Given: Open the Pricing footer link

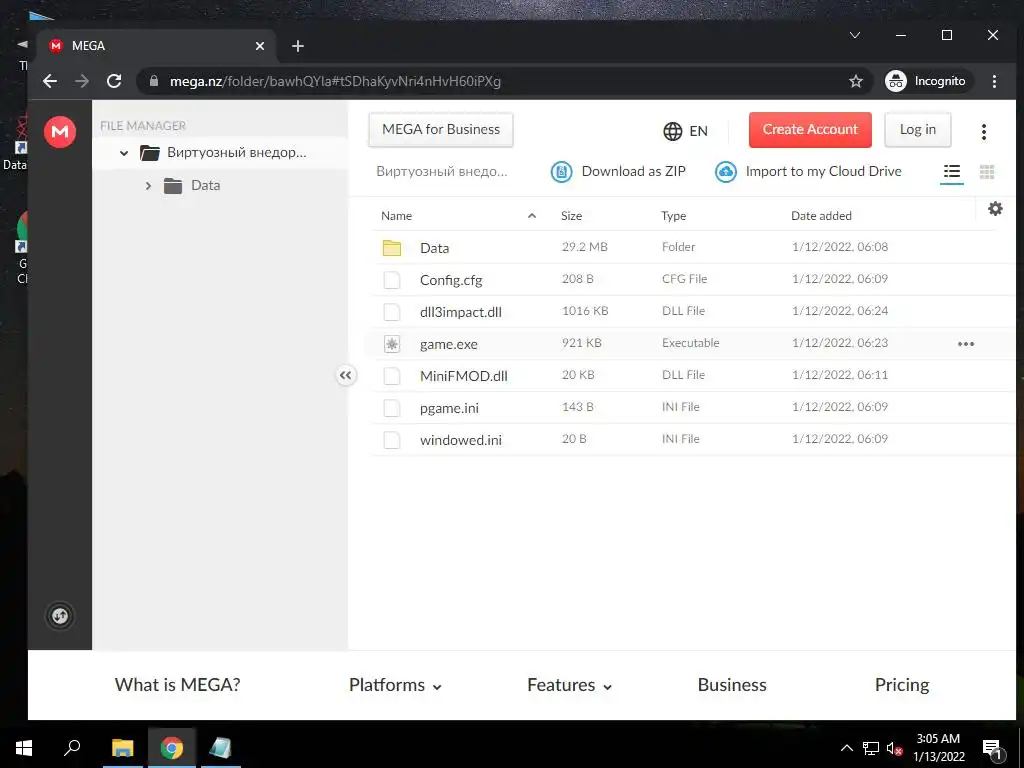Looking at the screenshot, I should (x=902, y=684).
